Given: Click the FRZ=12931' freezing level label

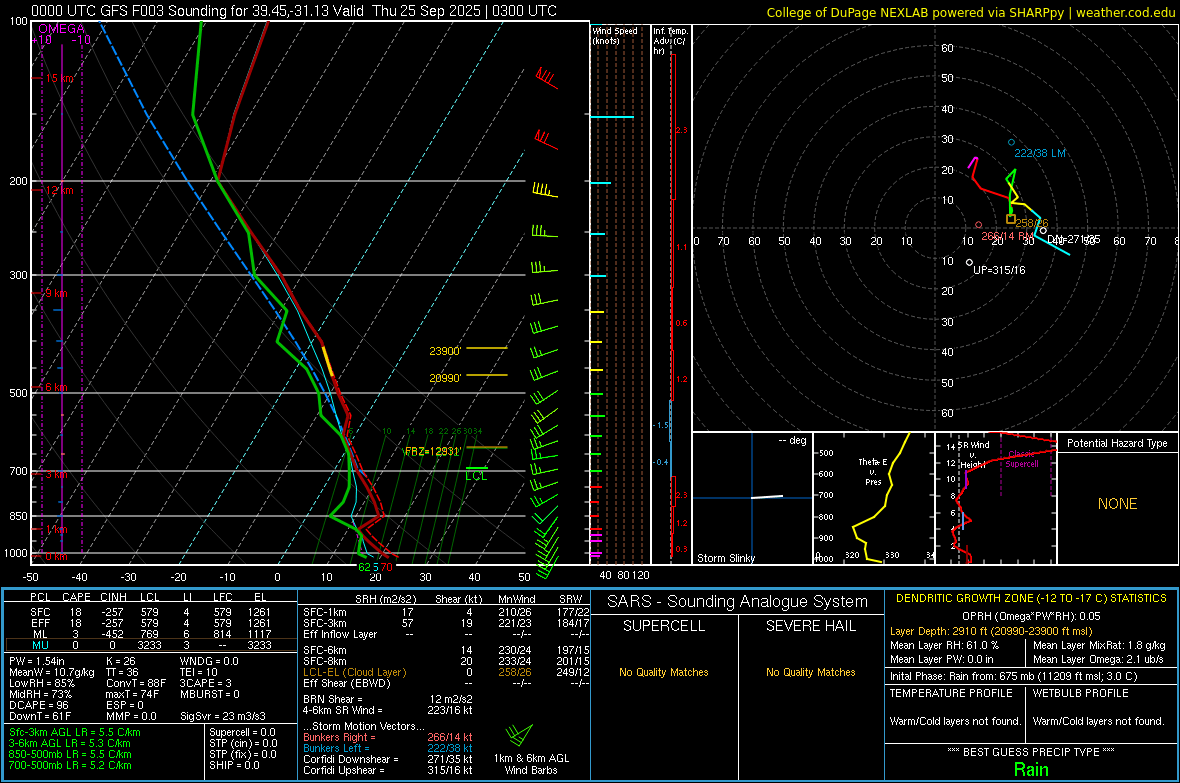Looking at the screenshot, I should (432, 452).
